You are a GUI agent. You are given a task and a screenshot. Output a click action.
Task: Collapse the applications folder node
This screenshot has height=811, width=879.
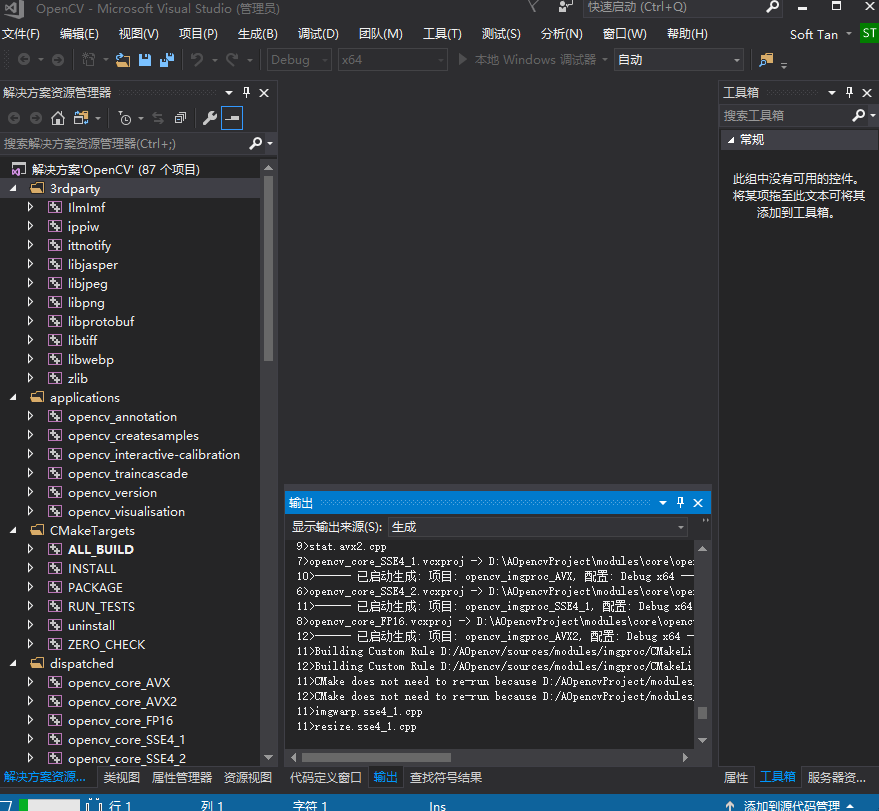click(13, 397)
